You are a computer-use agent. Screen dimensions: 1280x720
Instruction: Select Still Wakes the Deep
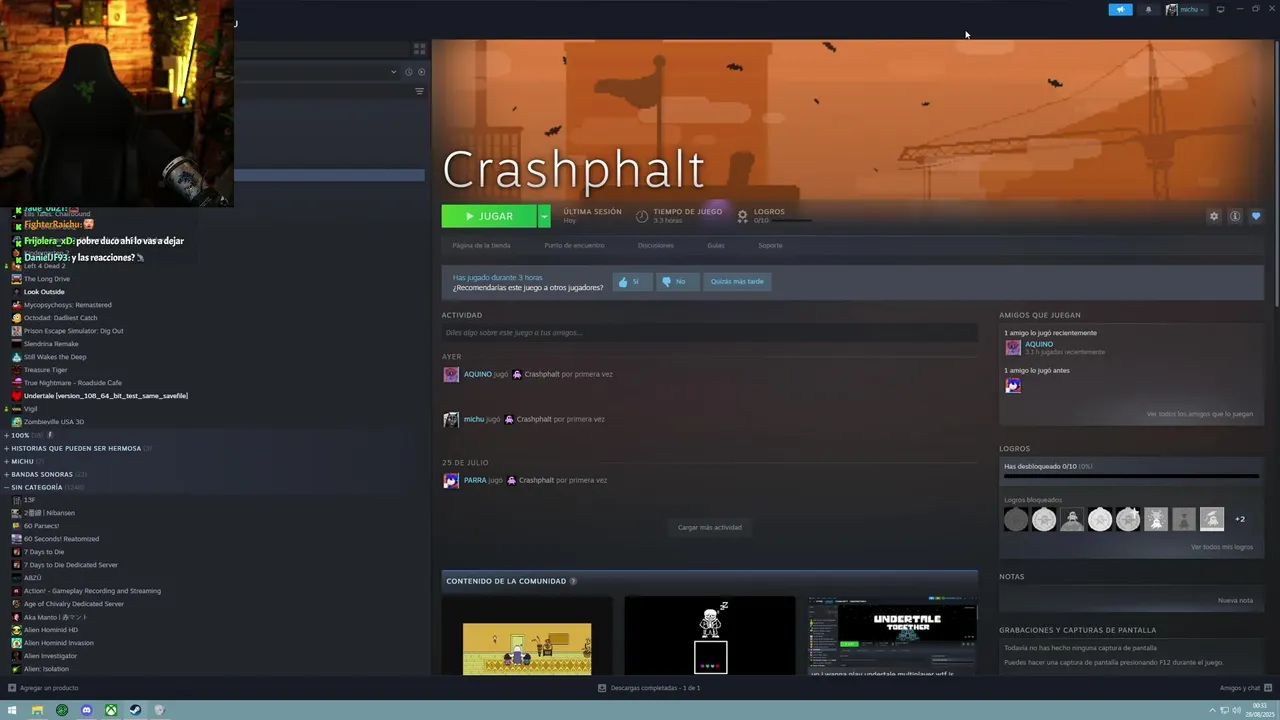[x=55, y=357]
